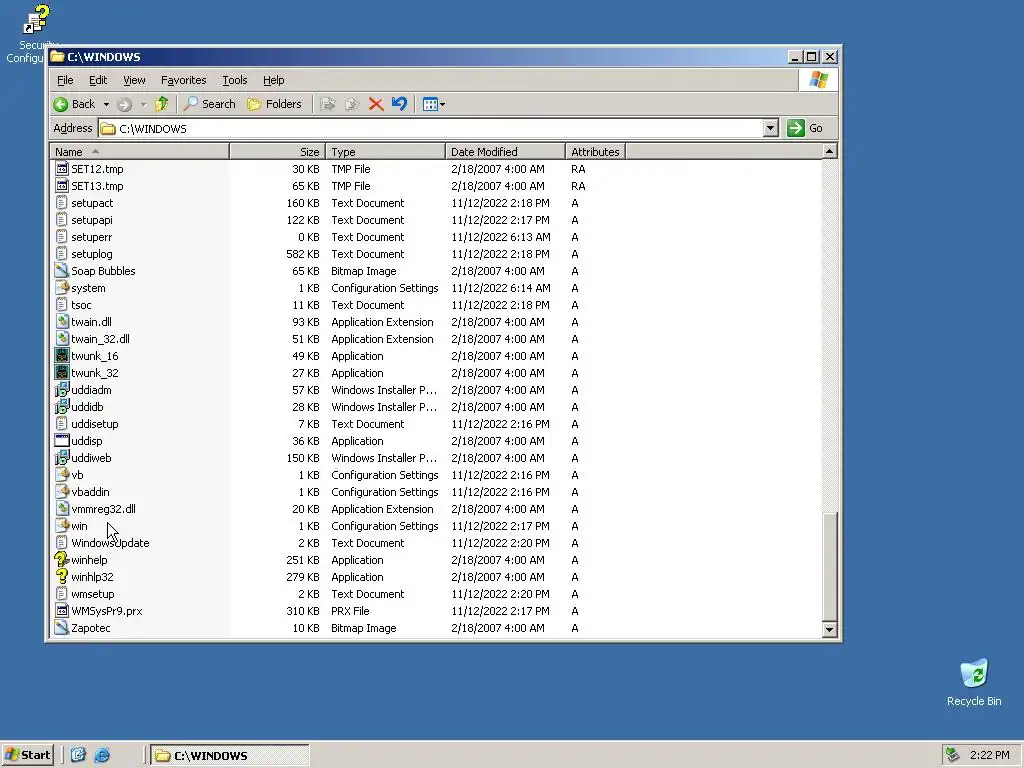Viewport: 1024px width, 768px height.
Task: Click the Back navigation arrow icon
Action: (61, 104)
